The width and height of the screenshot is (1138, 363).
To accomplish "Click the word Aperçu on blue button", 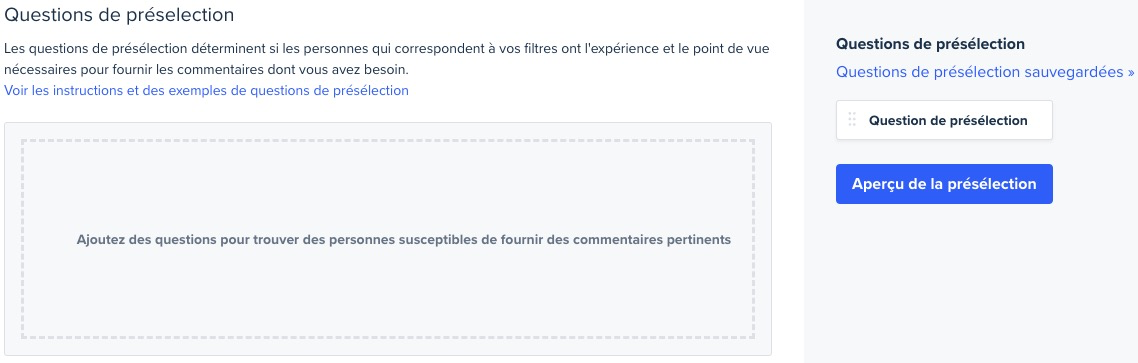I will pyautogui.click(x=877, y=184).
